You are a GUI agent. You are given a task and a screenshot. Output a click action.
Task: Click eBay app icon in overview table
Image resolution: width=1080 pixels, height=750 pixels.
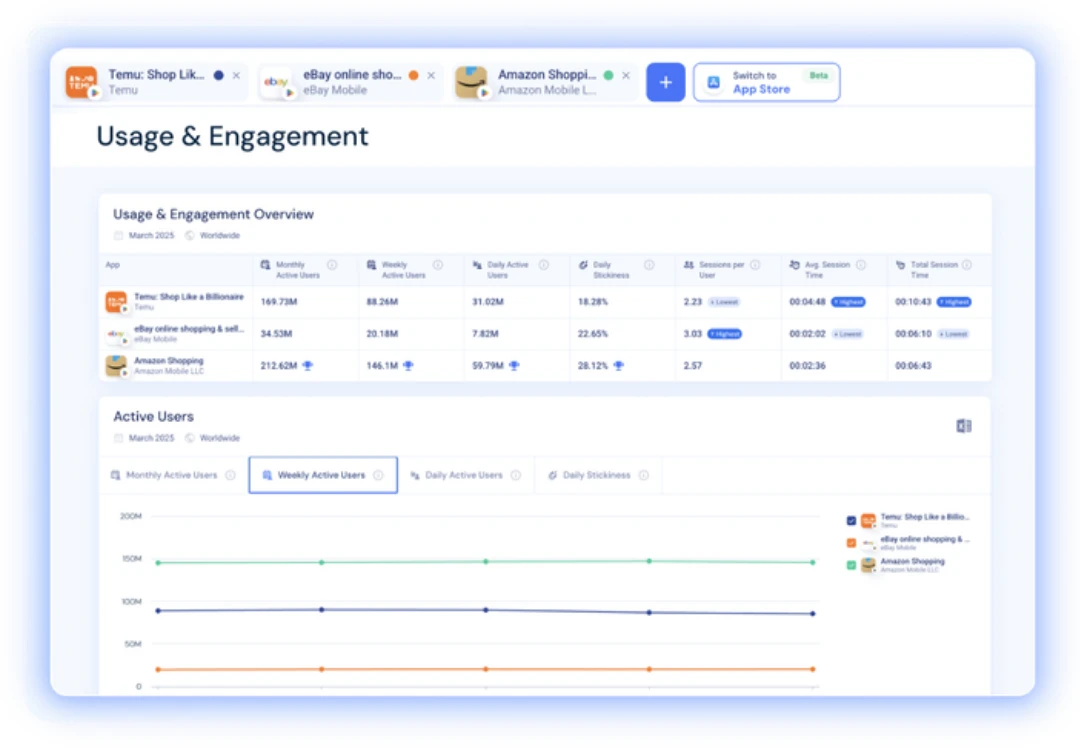point(116,334)
